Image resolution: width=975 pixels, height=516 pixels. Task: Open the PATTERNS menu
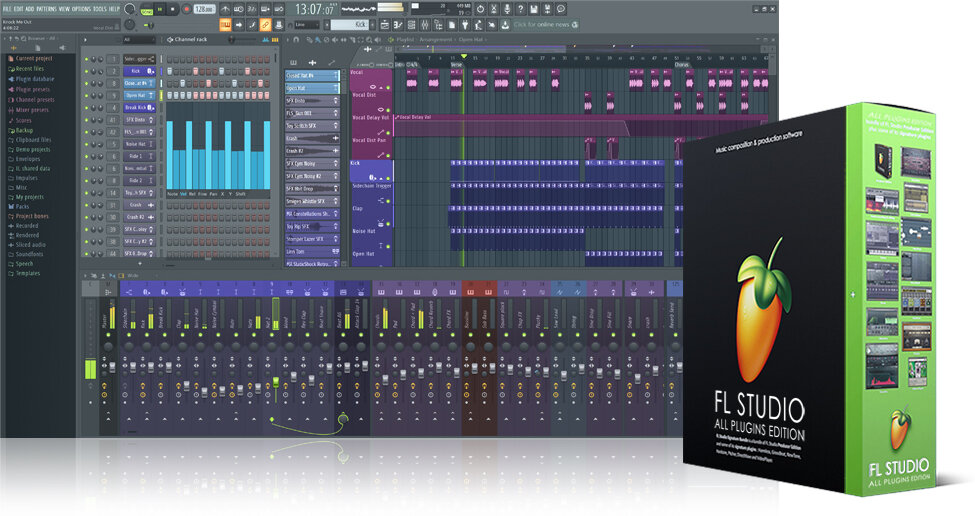(46, 9)
